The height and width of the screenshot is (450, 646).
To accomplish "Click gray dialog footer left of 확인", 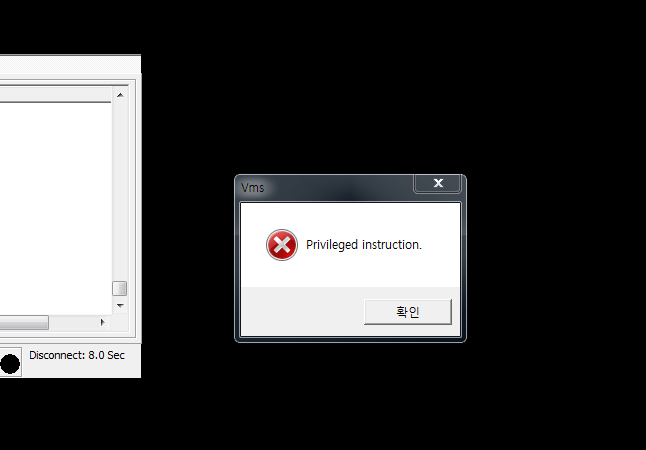I will click(302, 312).
